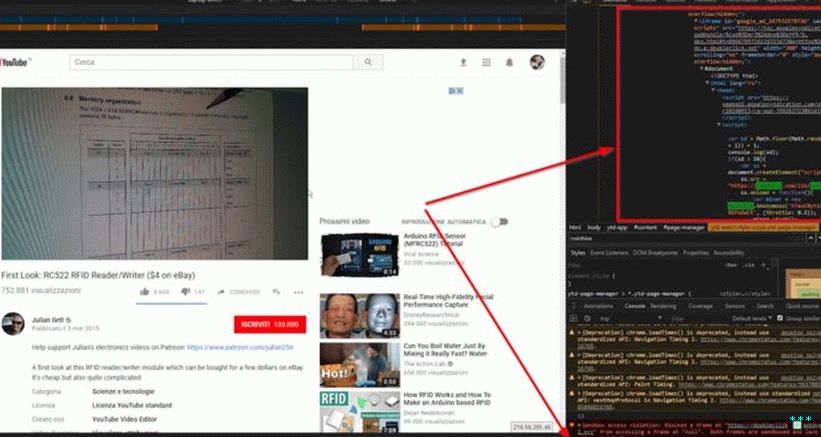
Task: Open the account avatar menu
Action: click(x=537, y=62)
